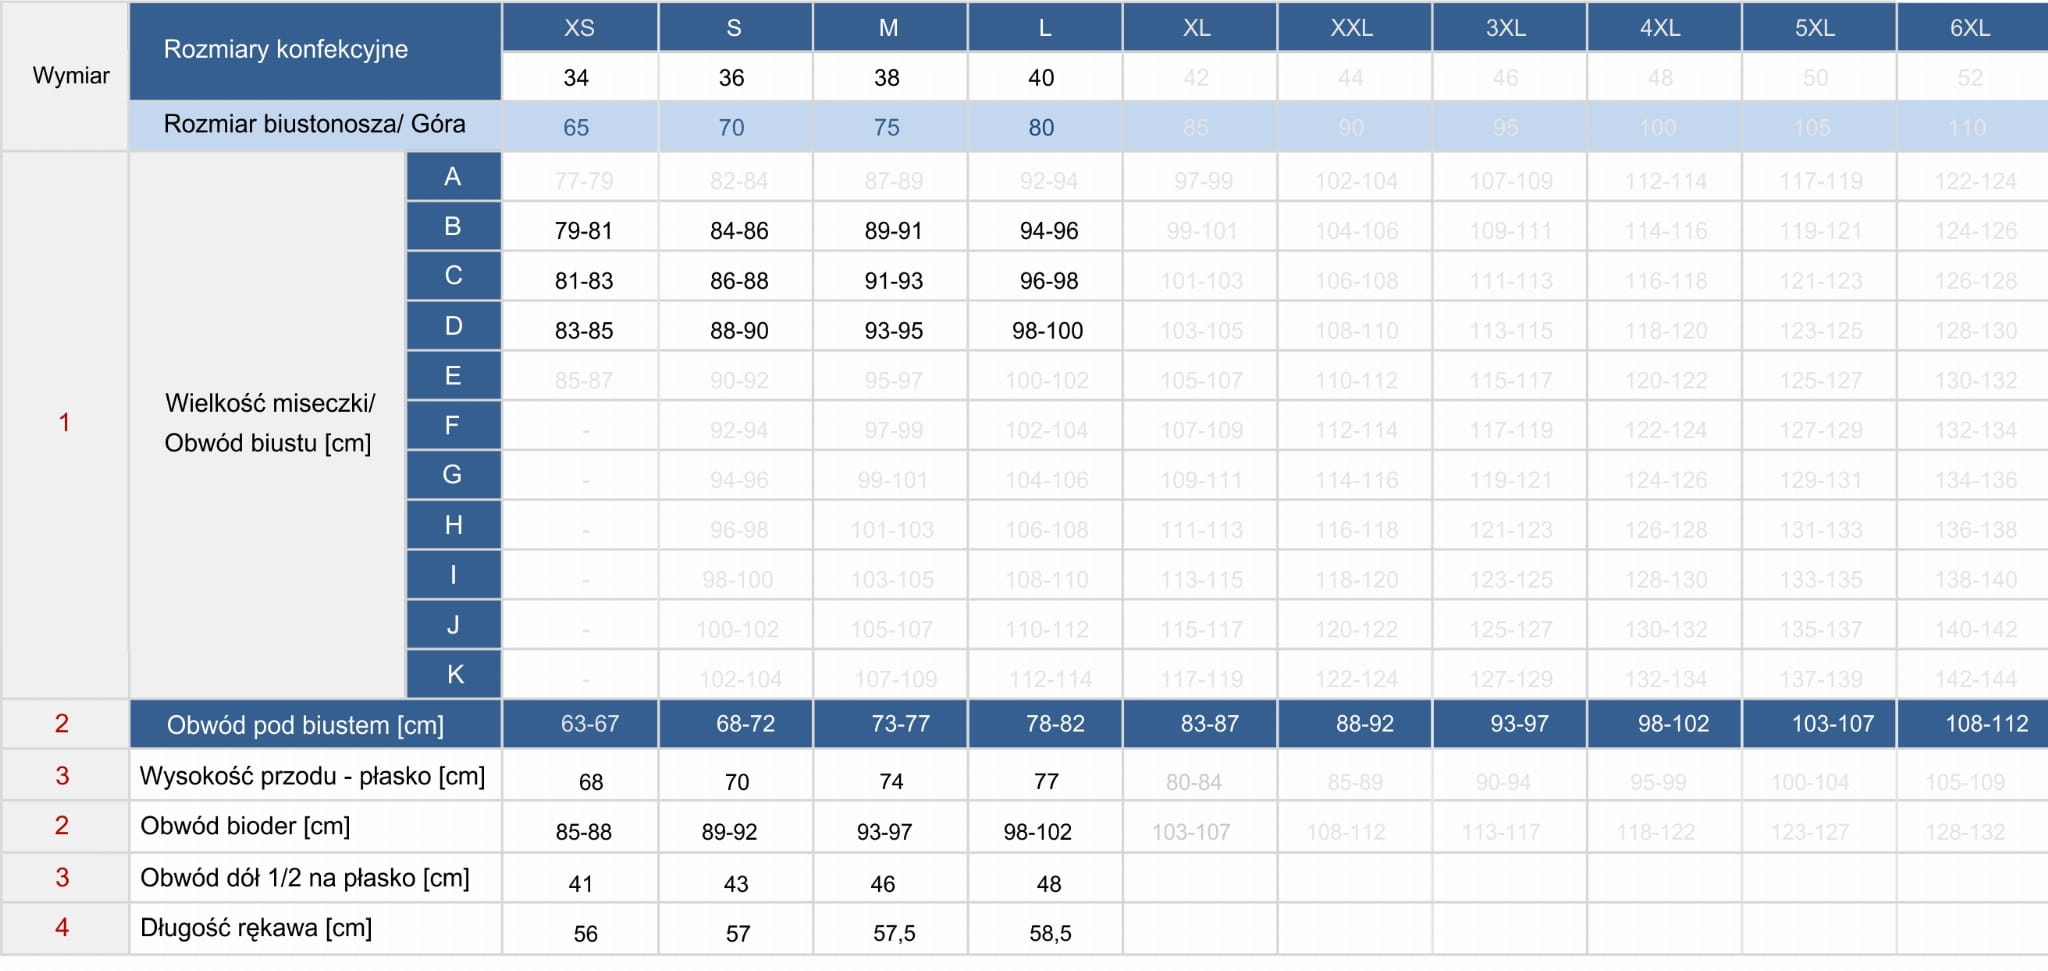Select the "Obwód pod biustem [cm]" row label

pos(305,725)
